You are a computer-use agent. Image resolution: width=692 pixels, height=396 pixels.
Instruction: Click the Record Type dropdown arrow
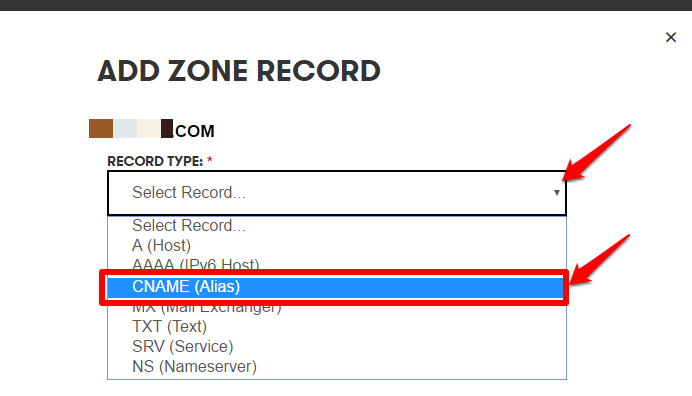point(557,192)
